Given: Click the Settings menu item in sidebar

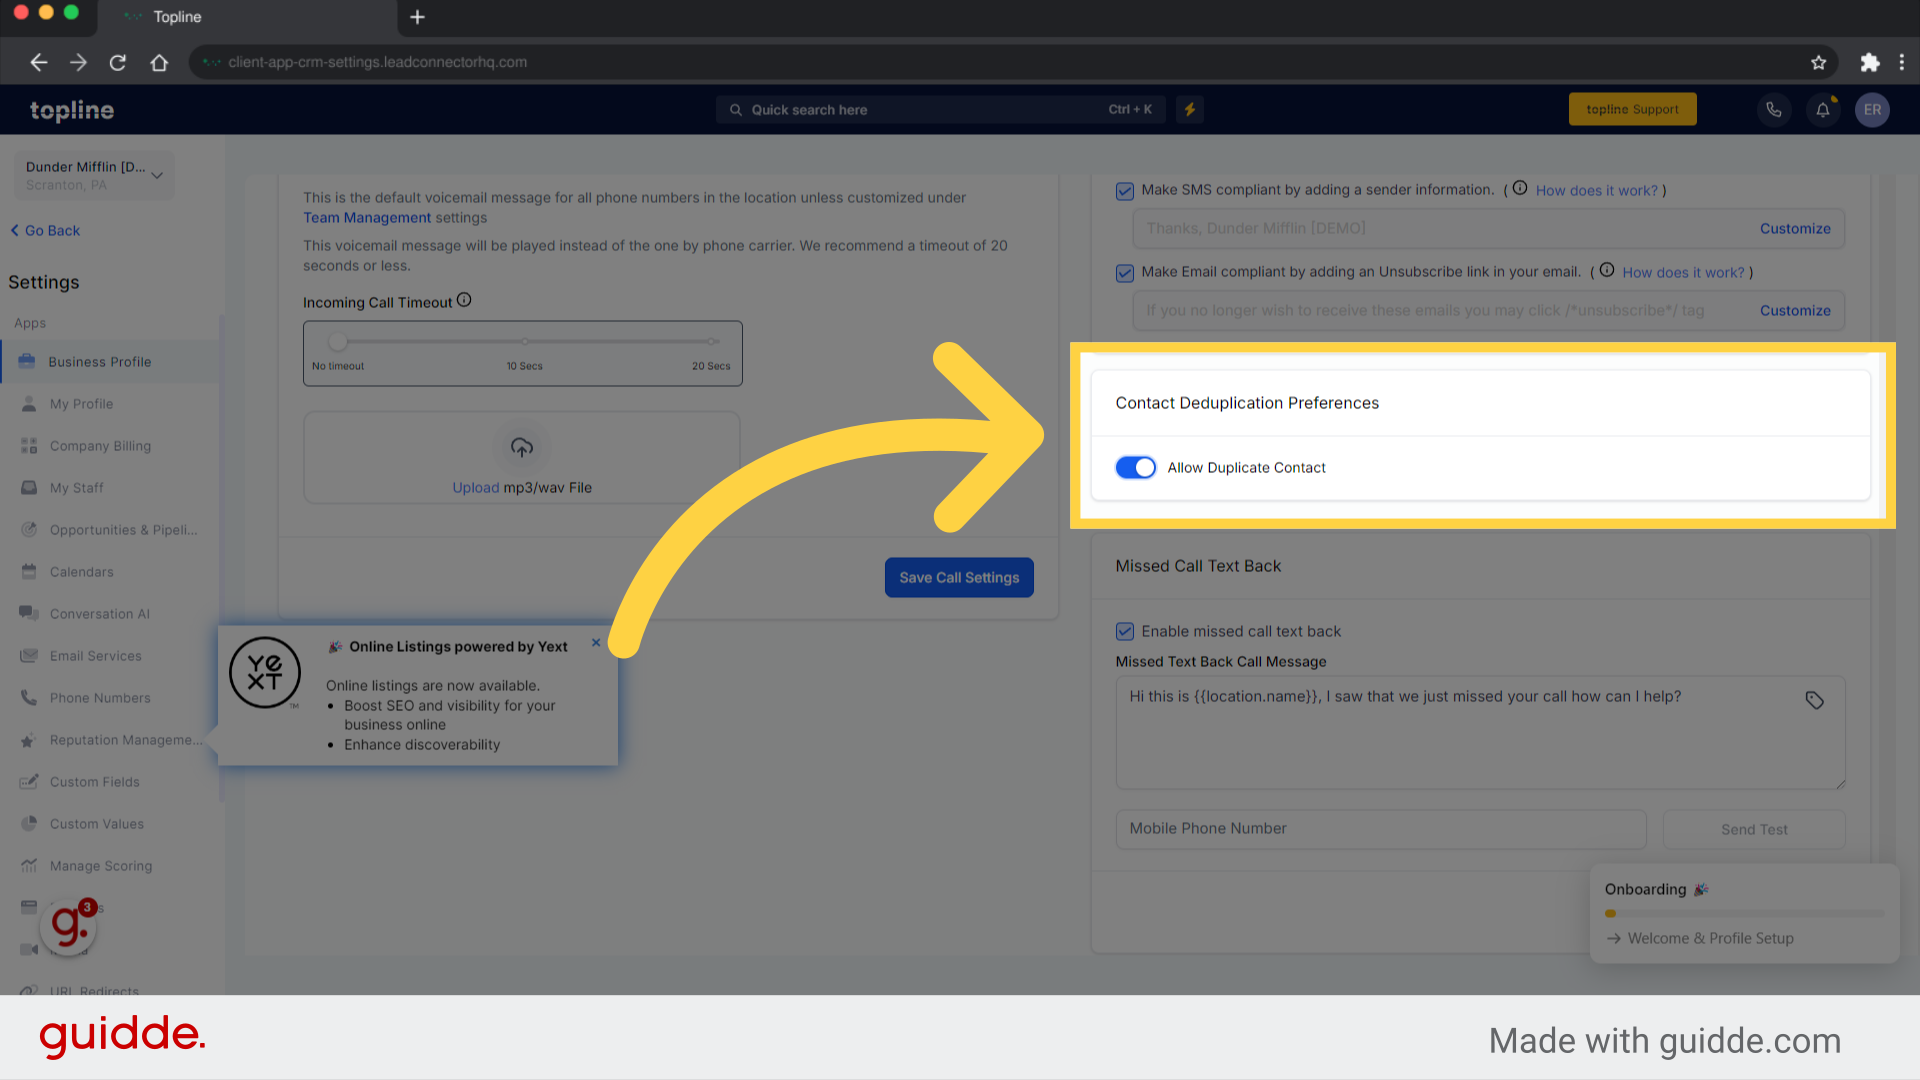Looking at the screenshot, I should (x=45, y=281).
